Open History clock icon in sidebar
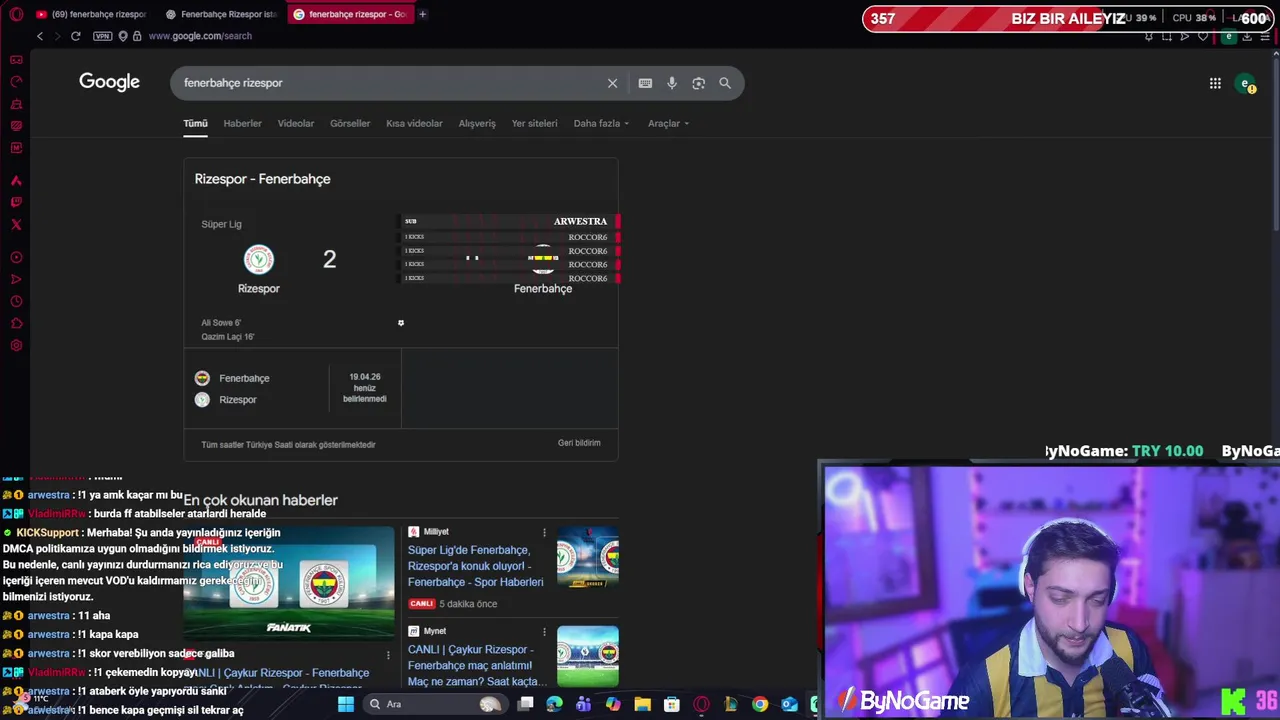Viewport: 1280px width, 720px height. tap(16, 301)
